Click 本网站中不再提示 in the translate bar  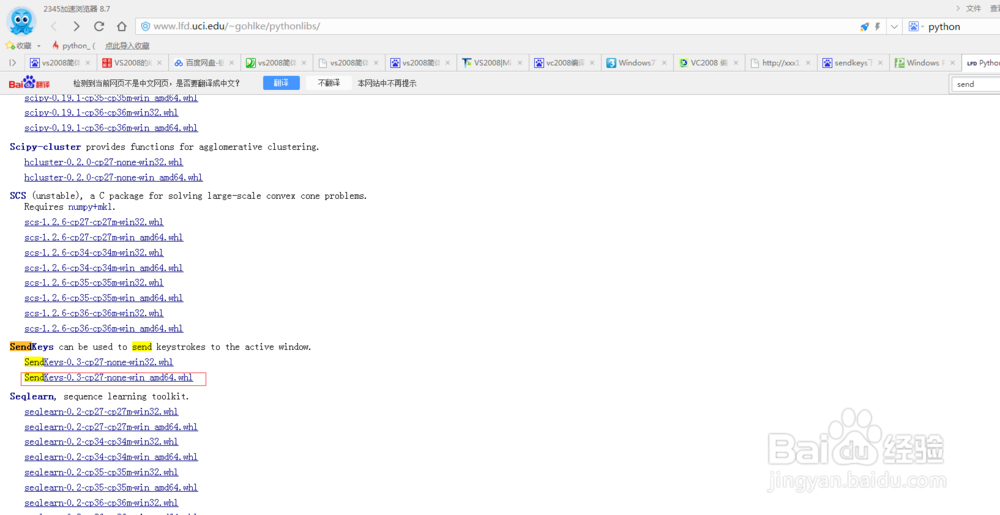click(x=387, y=83)
